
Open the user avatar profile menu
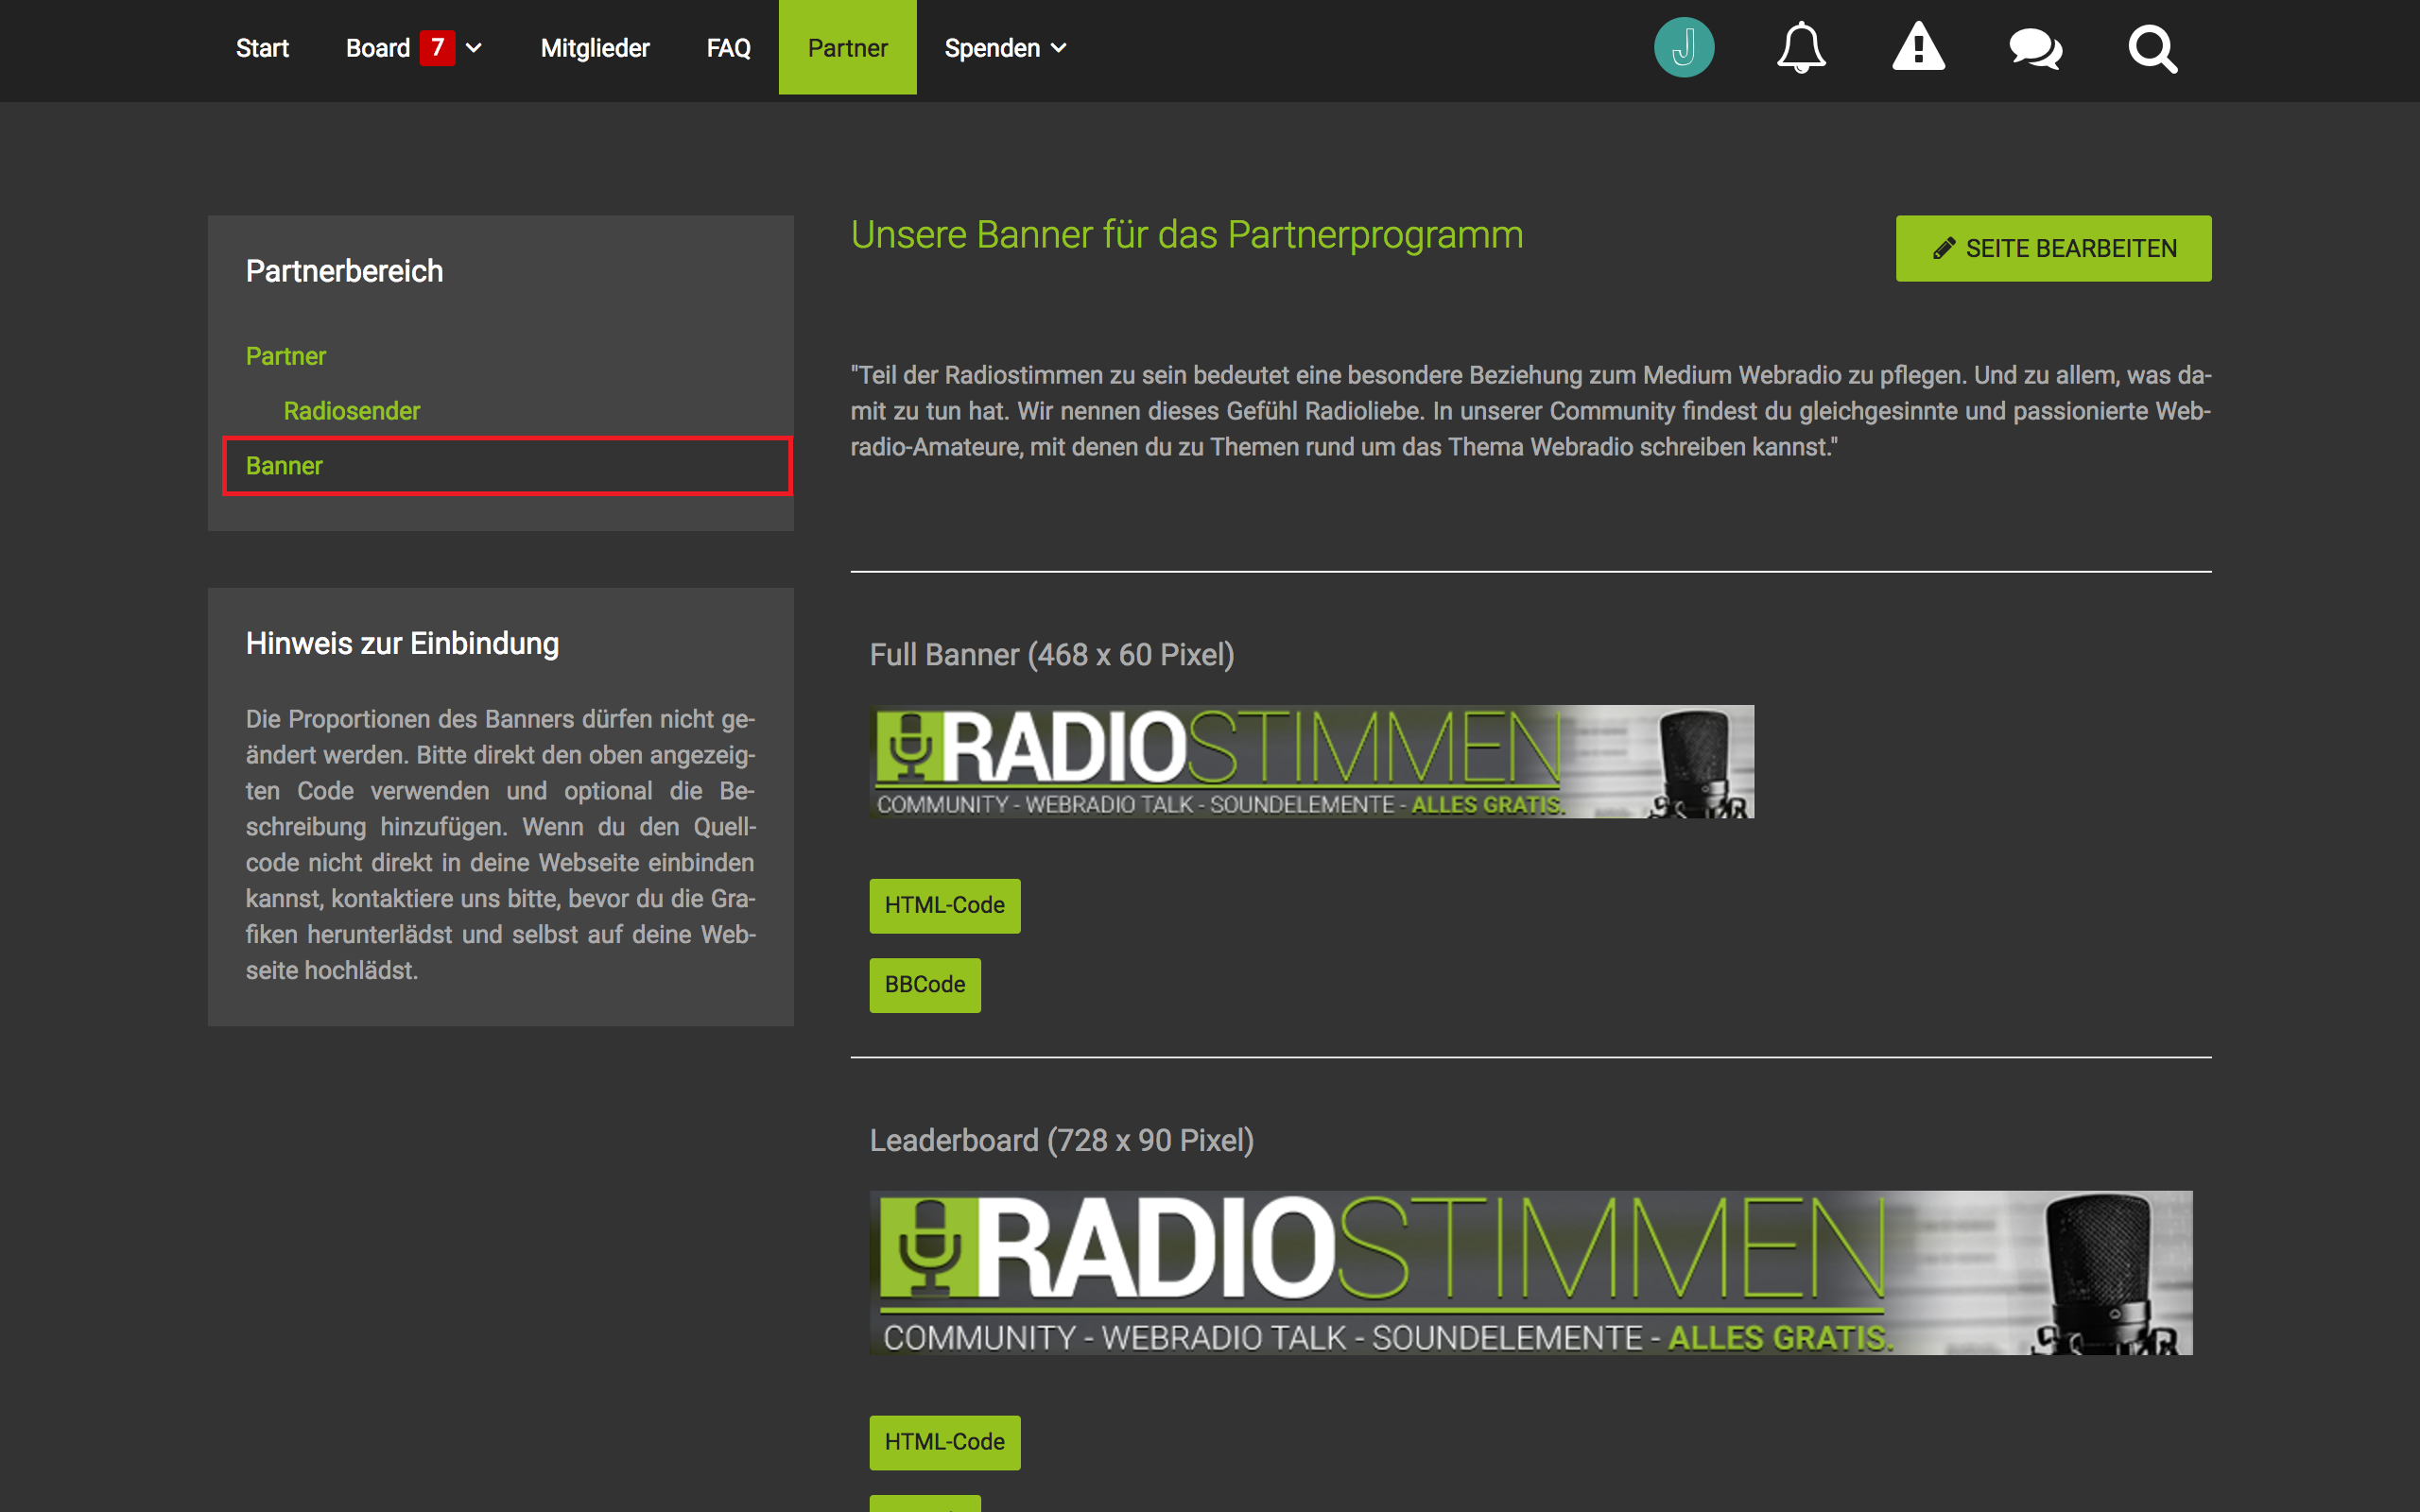point(1684,47)
